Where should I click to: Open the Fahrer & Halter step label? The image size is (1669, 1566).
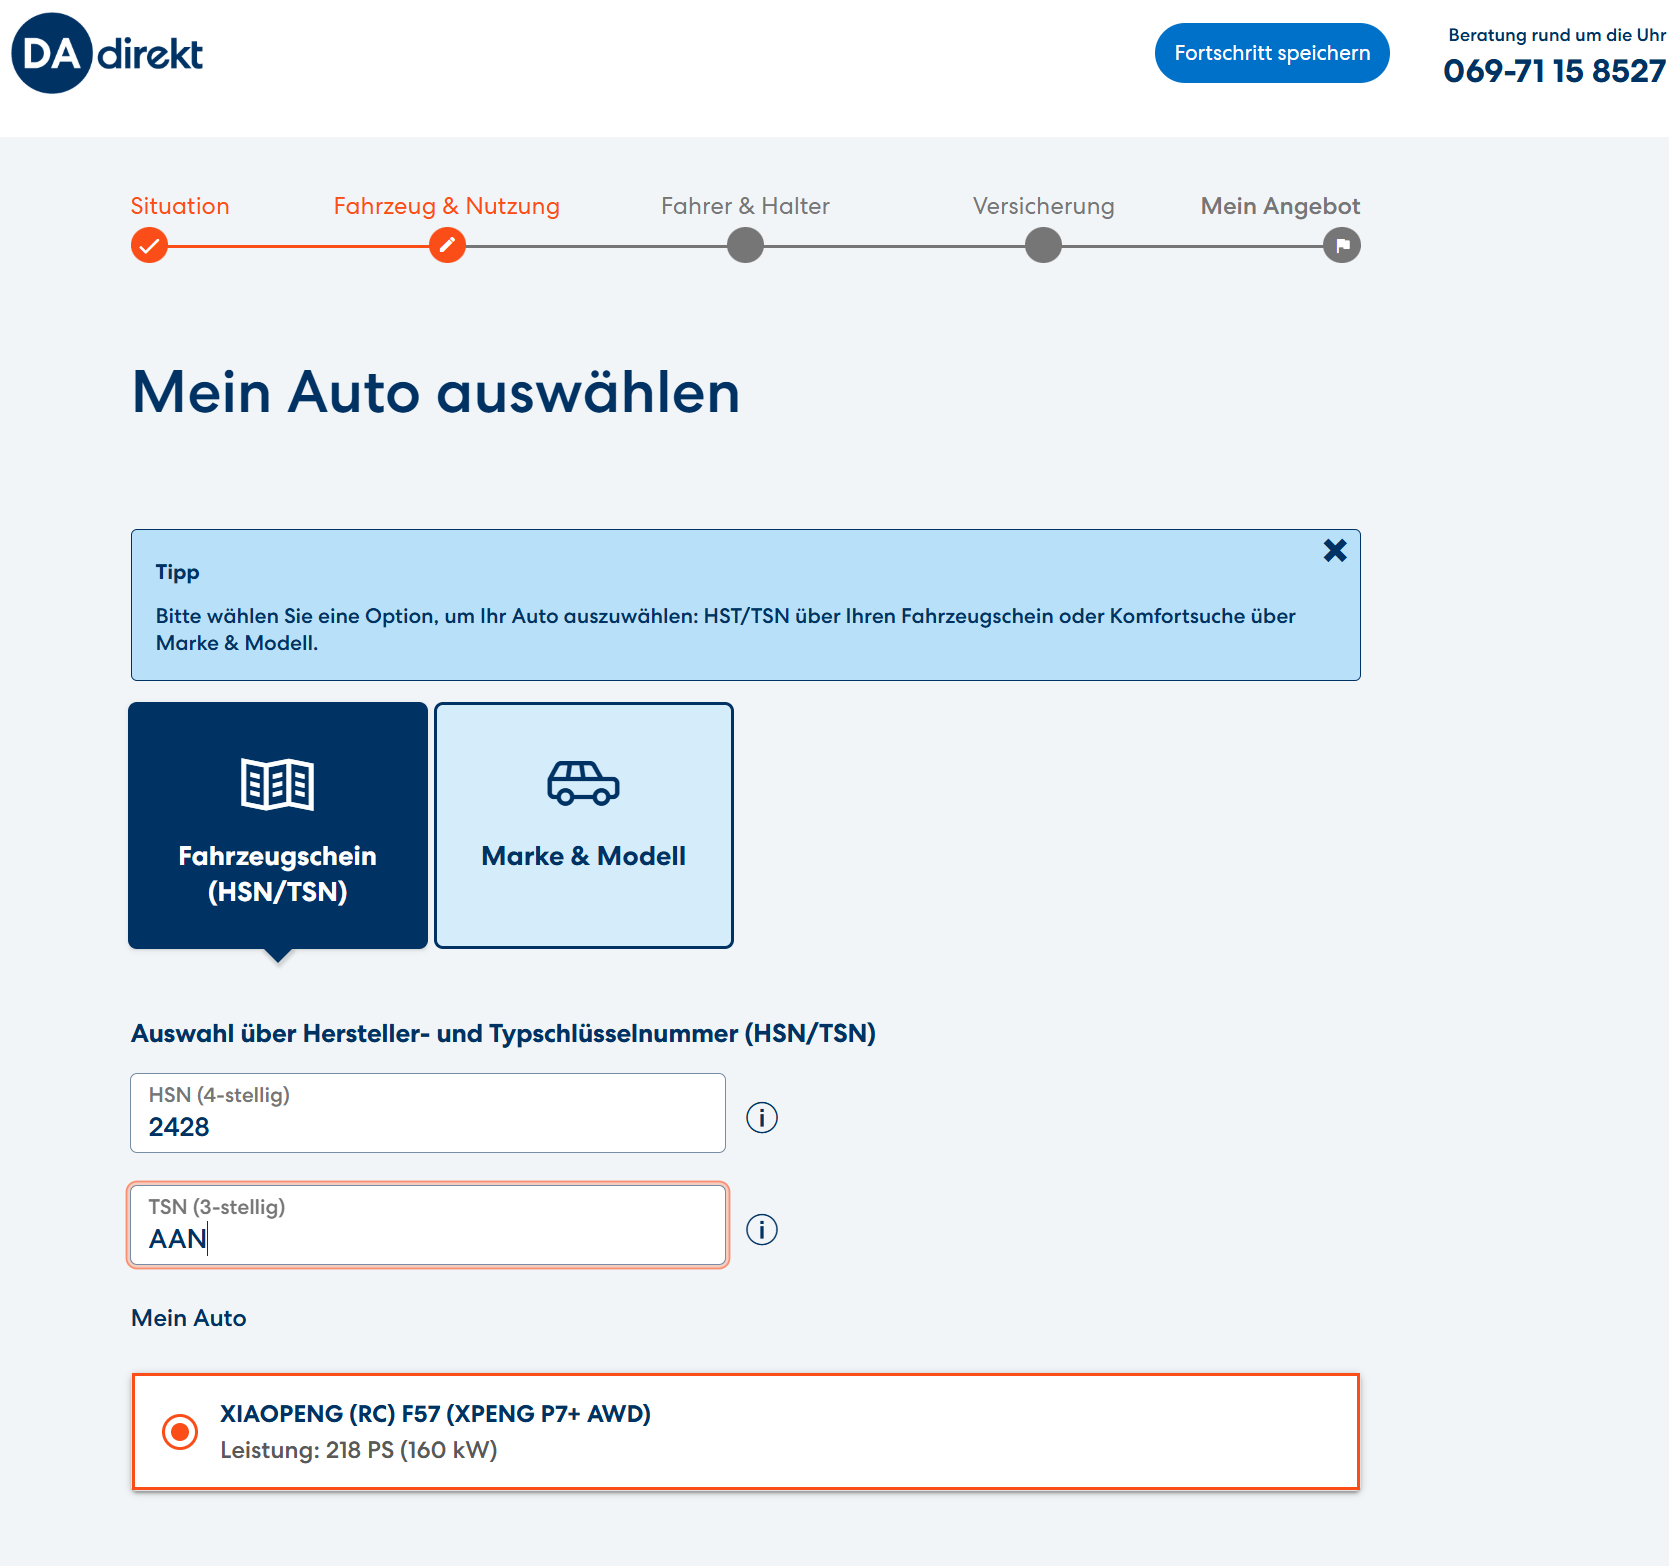(745, 206)
